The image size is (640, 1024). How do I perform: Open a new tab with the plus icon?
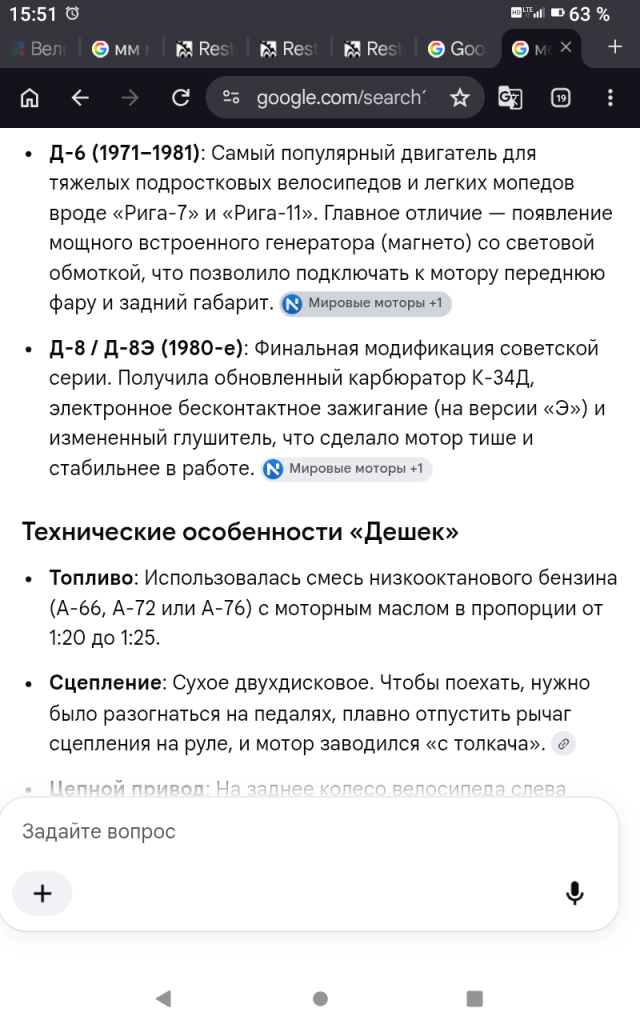pos(615,46)
